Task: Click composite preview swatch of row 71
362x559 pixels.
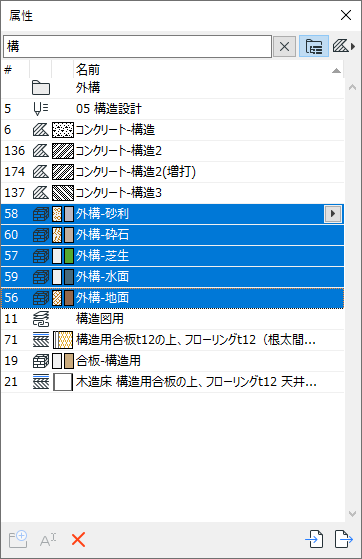Action: tap(63, 340)
